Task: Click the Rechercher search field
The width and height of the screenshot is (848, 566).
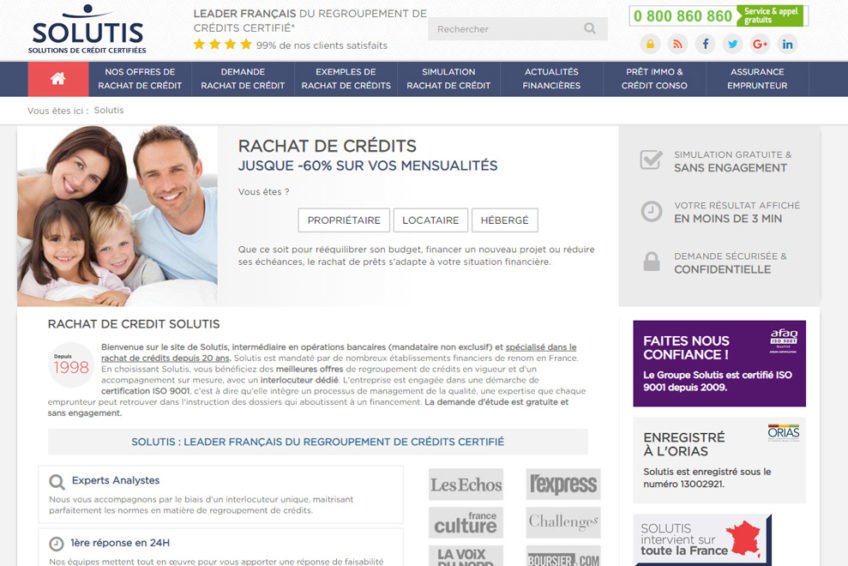Action: point(518,29)
